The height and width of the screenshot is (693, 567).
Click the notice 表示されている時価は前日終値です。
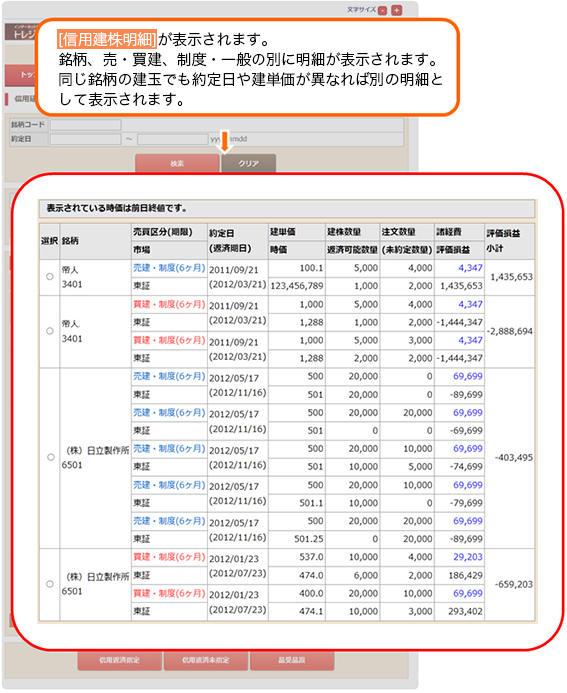pyautogui.click(x=117, y=208)
